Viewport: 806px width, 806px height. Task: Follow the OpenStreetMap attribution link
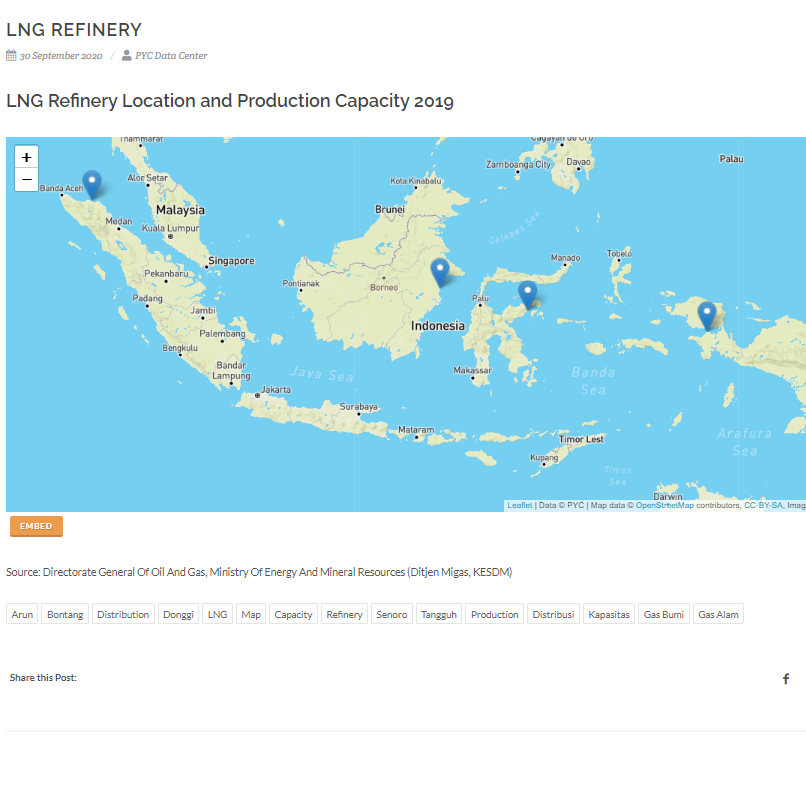point(665,505)
